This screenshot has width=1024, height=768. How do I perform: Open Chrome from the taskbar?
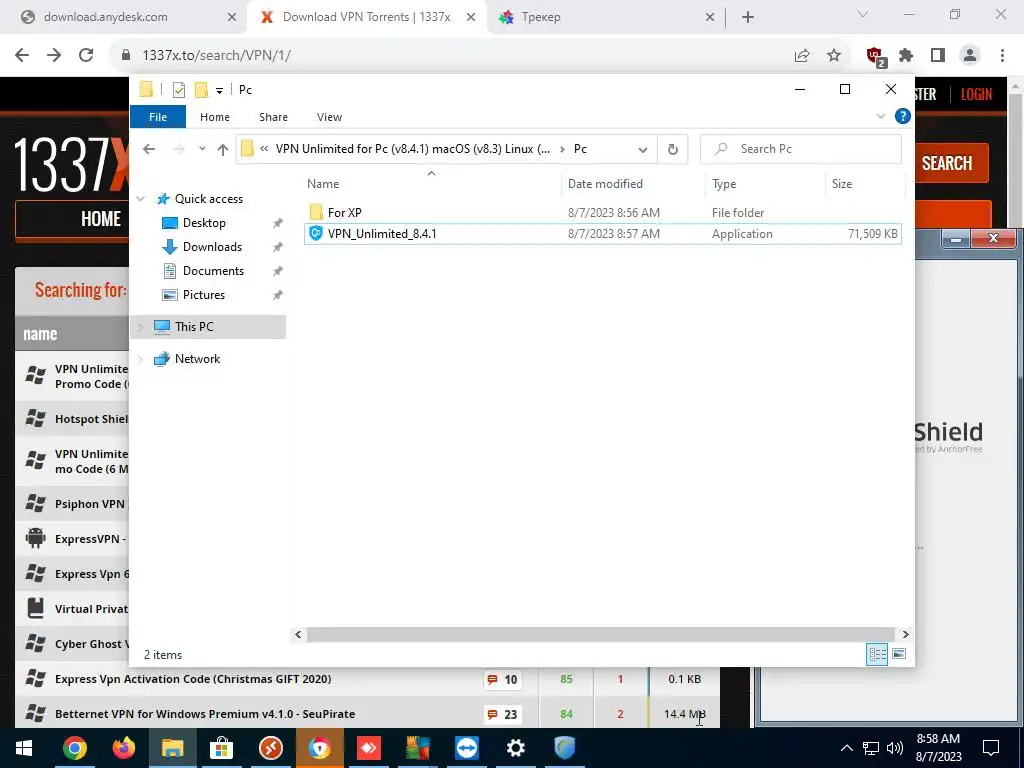74,748
